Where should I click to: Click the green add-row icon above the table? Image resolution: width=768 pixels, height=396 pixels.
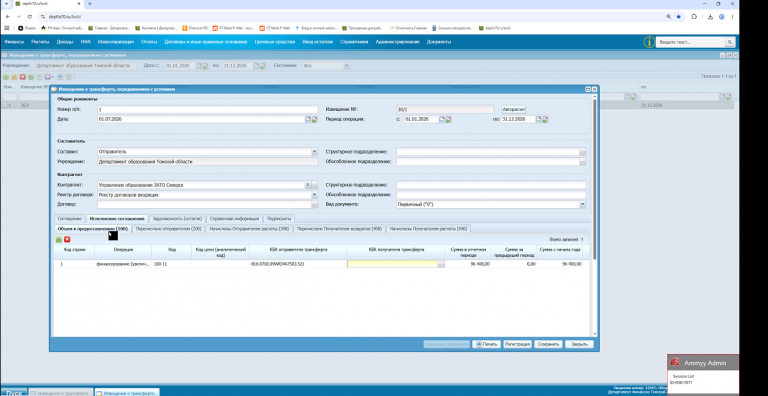point(59,240)
